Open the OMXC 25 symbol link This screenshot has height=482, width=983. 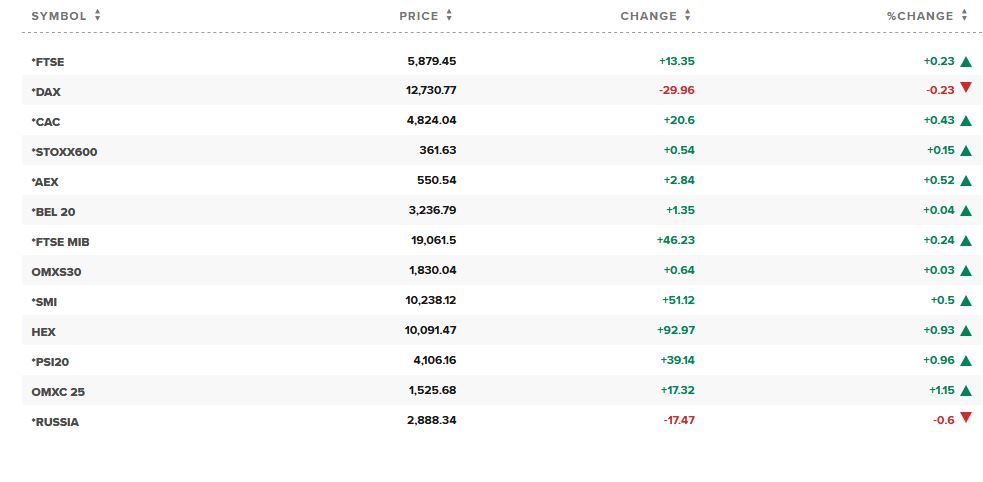click(x=58, y=392)
